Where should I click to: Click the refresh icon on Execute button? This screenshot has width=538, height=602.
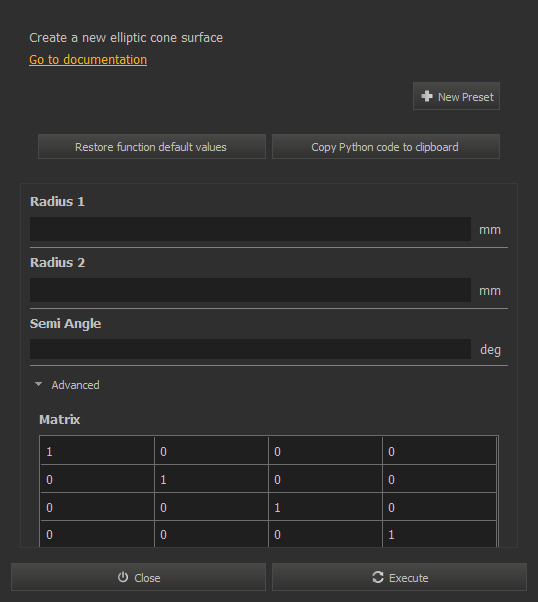point(378,577)
